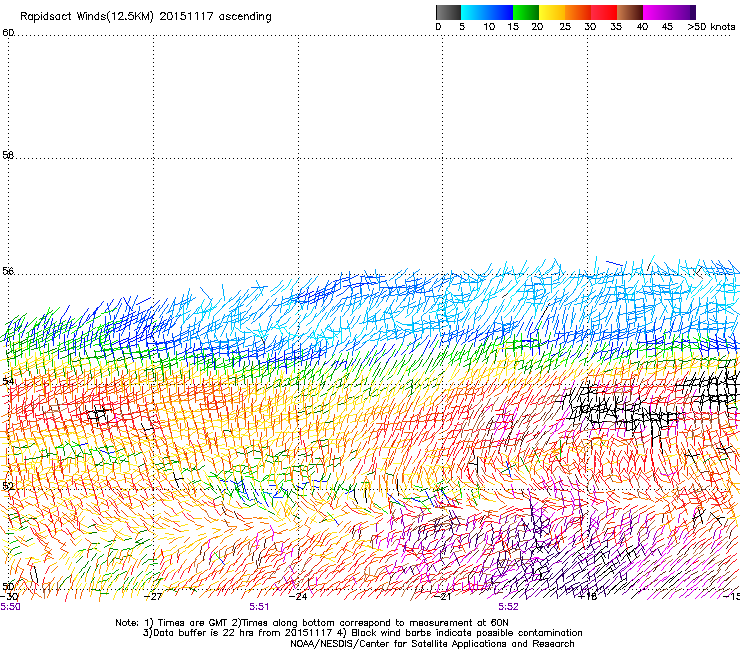The width and height of the screenshot is (740, 650).
Task: Click the cyan 5-10 knots color segment
Action: (474, 12)
